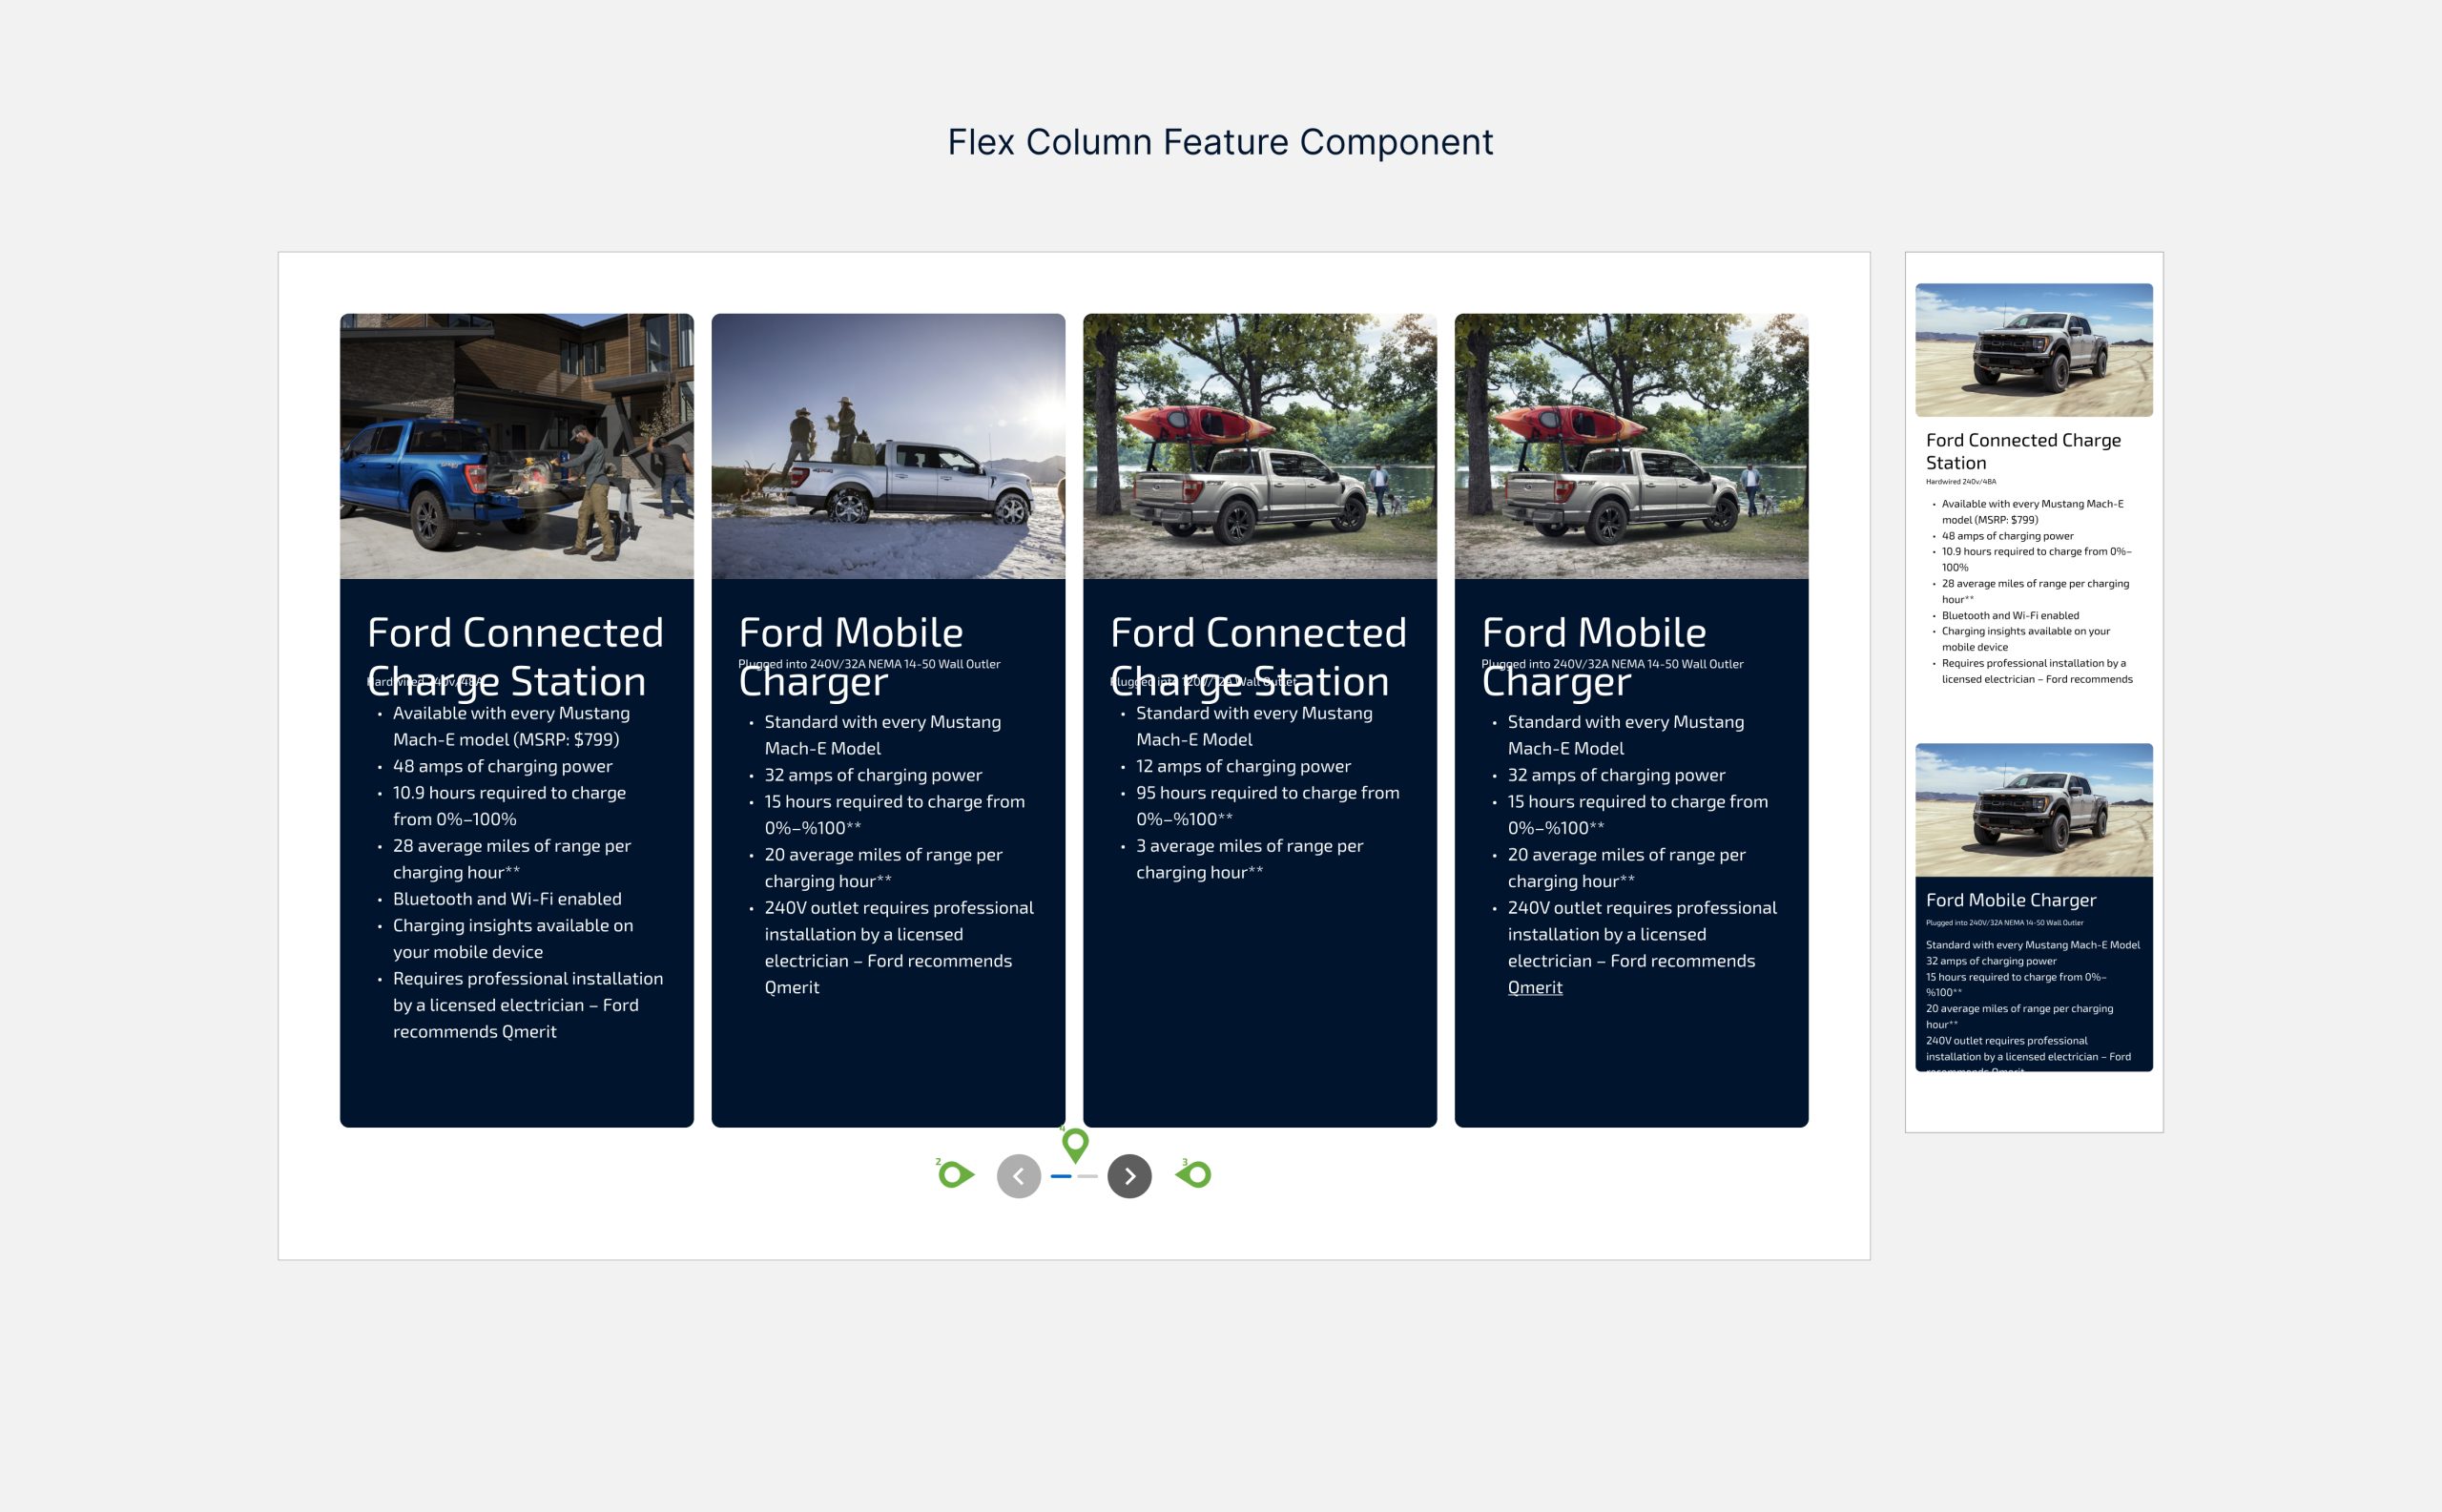Click bottom mobile preview Raptor truck image

click(x=2033, y=810)
